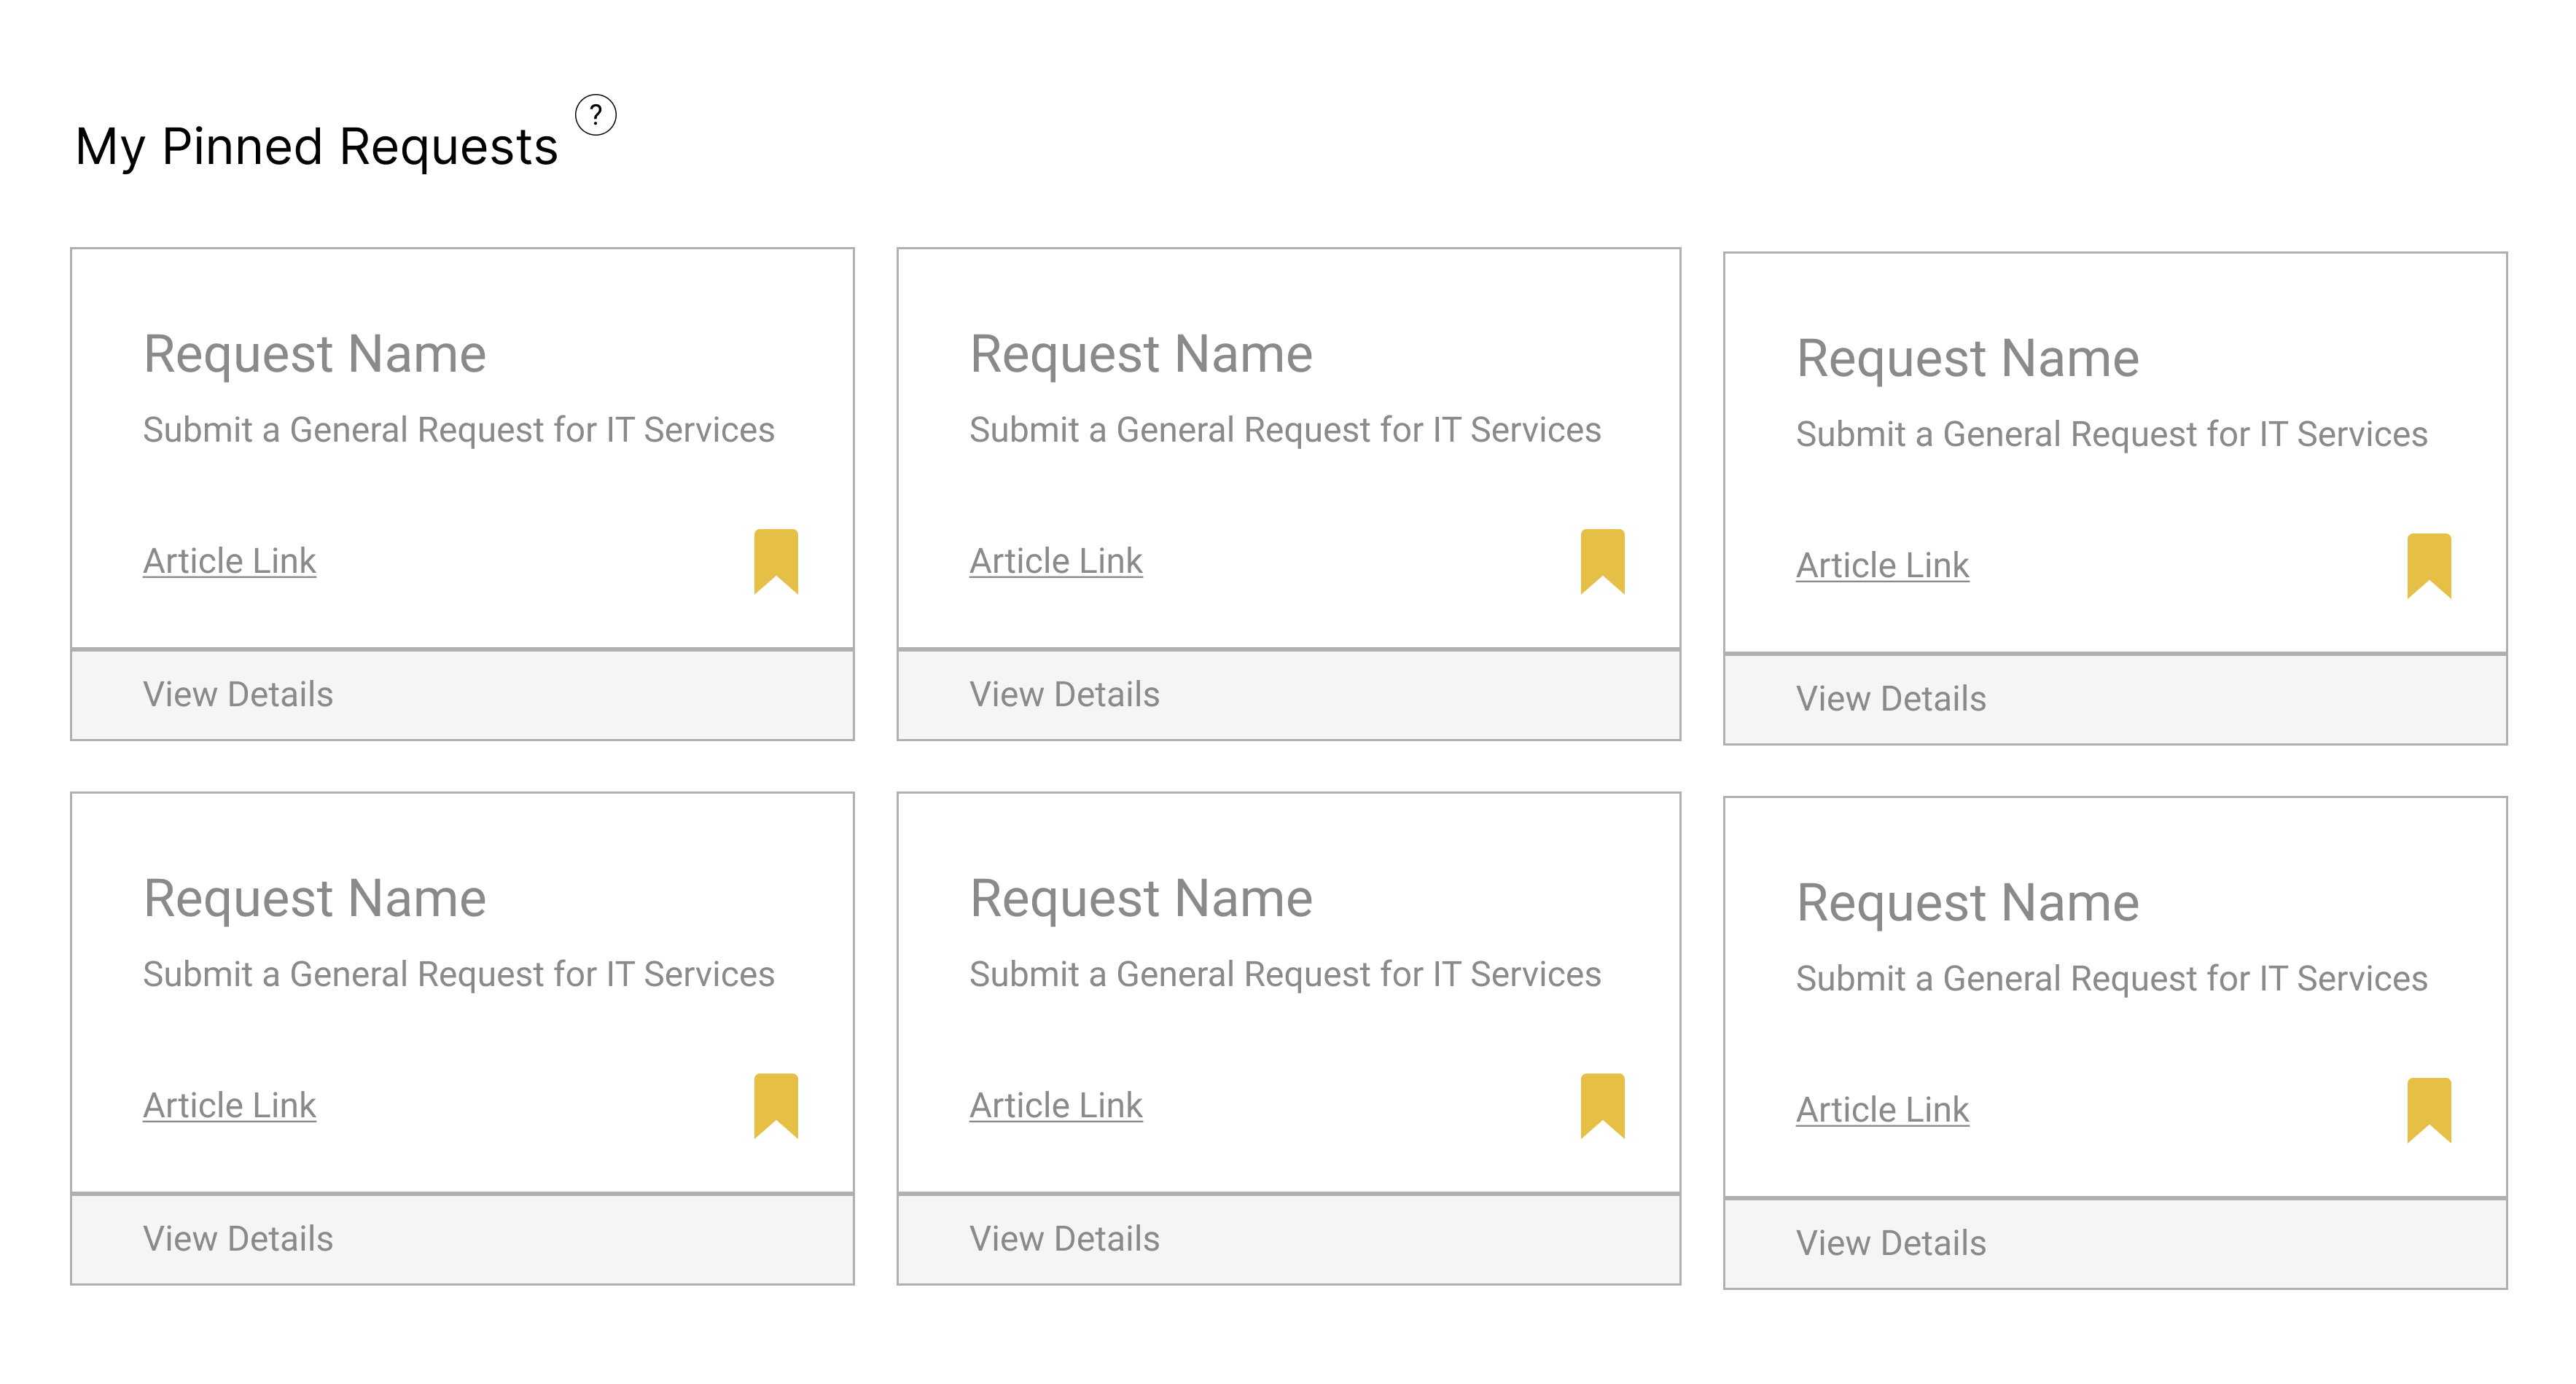
Task: Select Request Name title in bottom-middle card
Action: [1141, 899]
